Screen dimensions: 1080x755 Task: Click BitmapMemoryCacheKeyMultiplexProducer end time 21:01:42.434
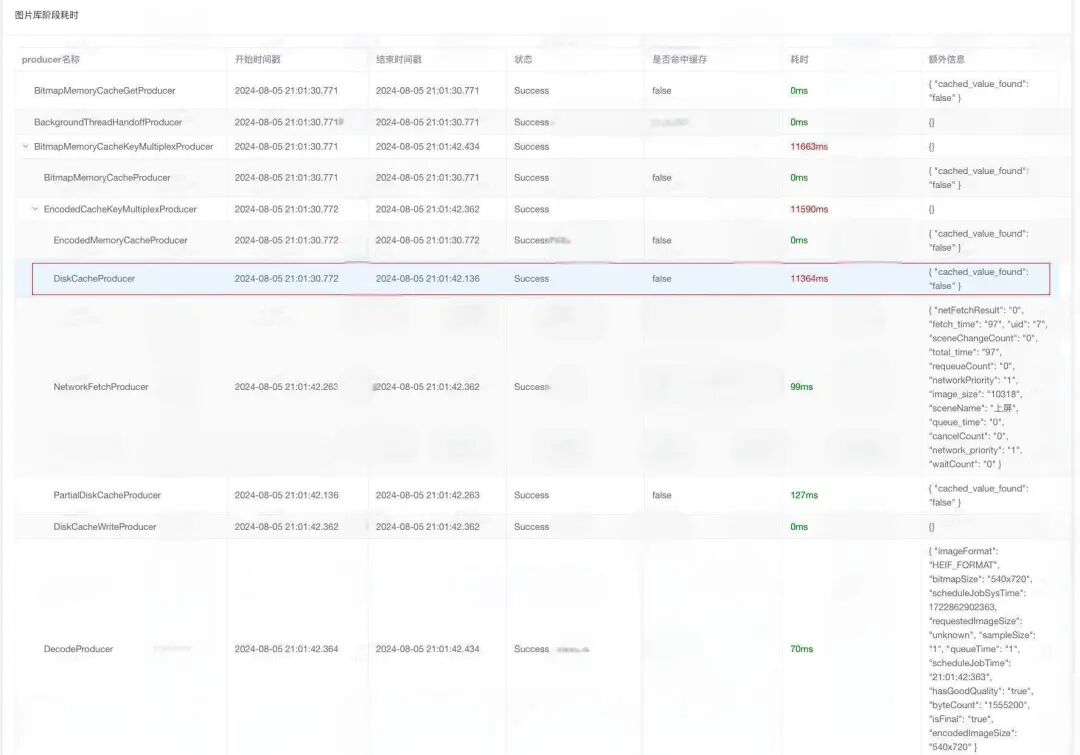coord(428,147)
